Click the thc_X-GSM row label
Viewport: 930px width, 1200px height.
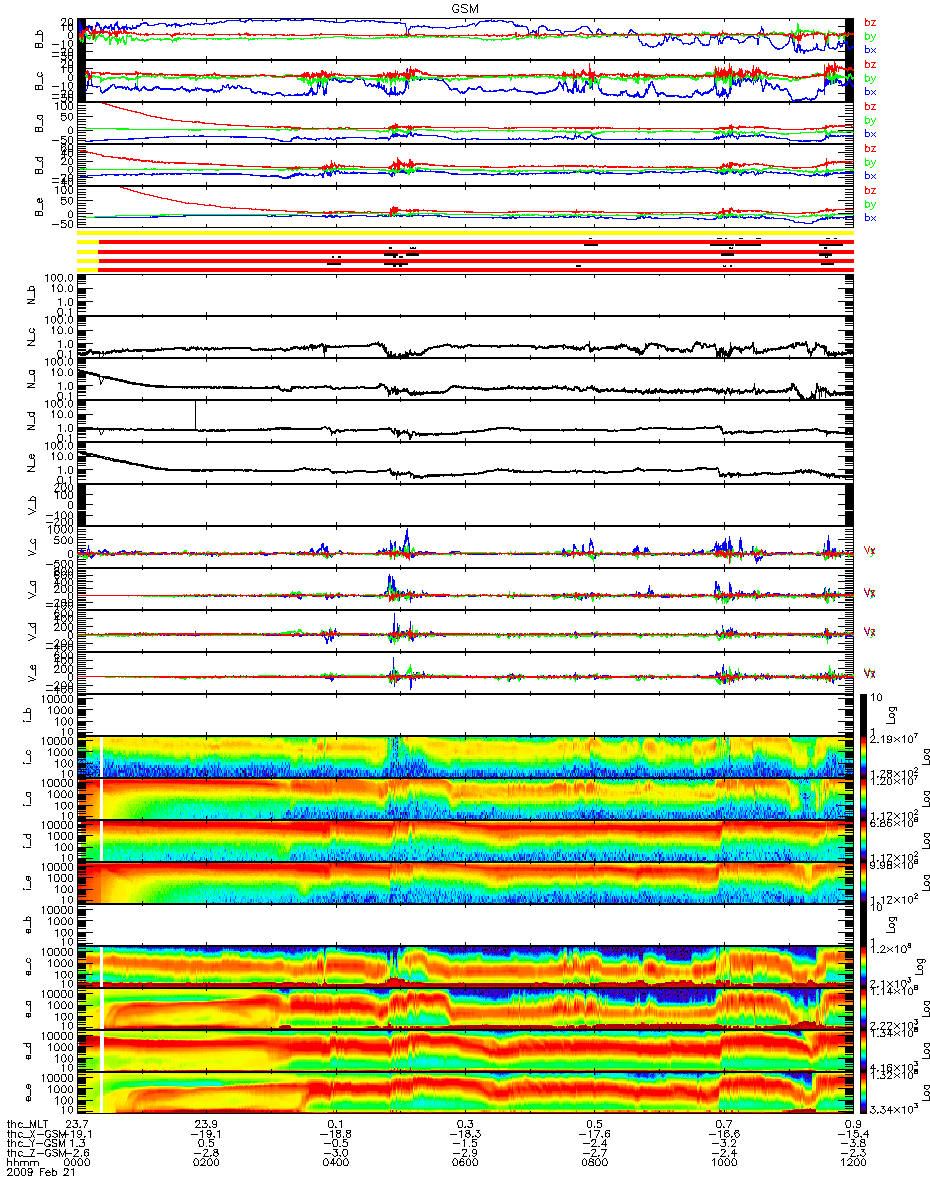click(36, 1135)
